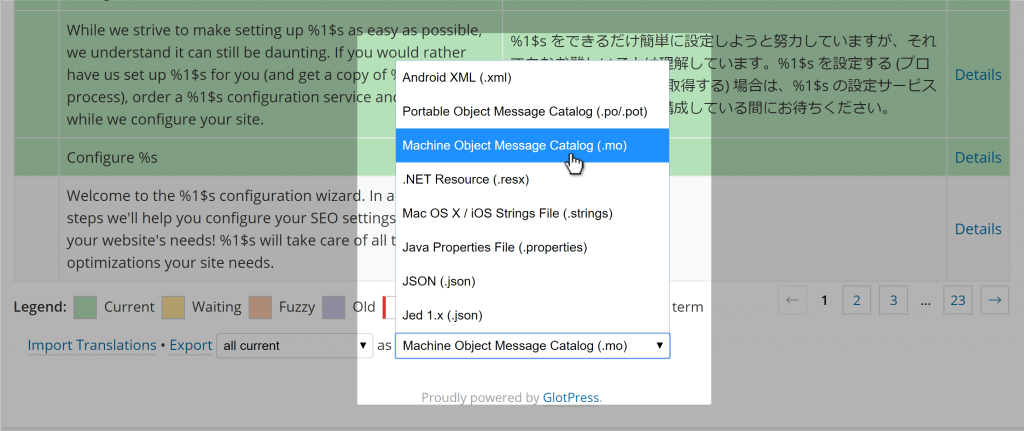
Task: Jump to page 23
Action: 958,300
